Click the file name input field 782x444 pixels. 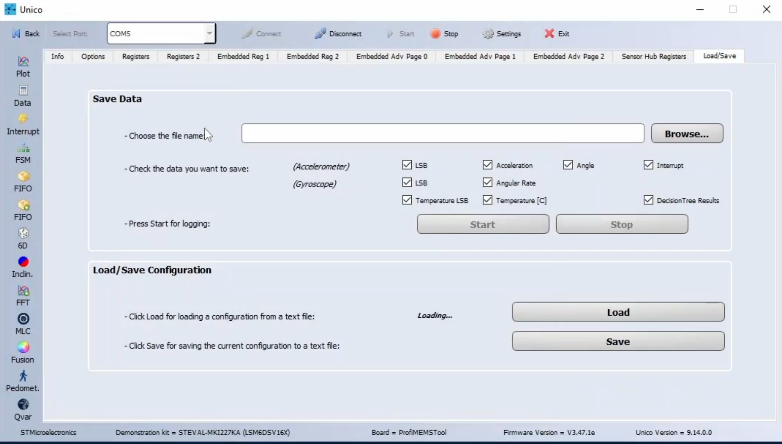point(443,133)
